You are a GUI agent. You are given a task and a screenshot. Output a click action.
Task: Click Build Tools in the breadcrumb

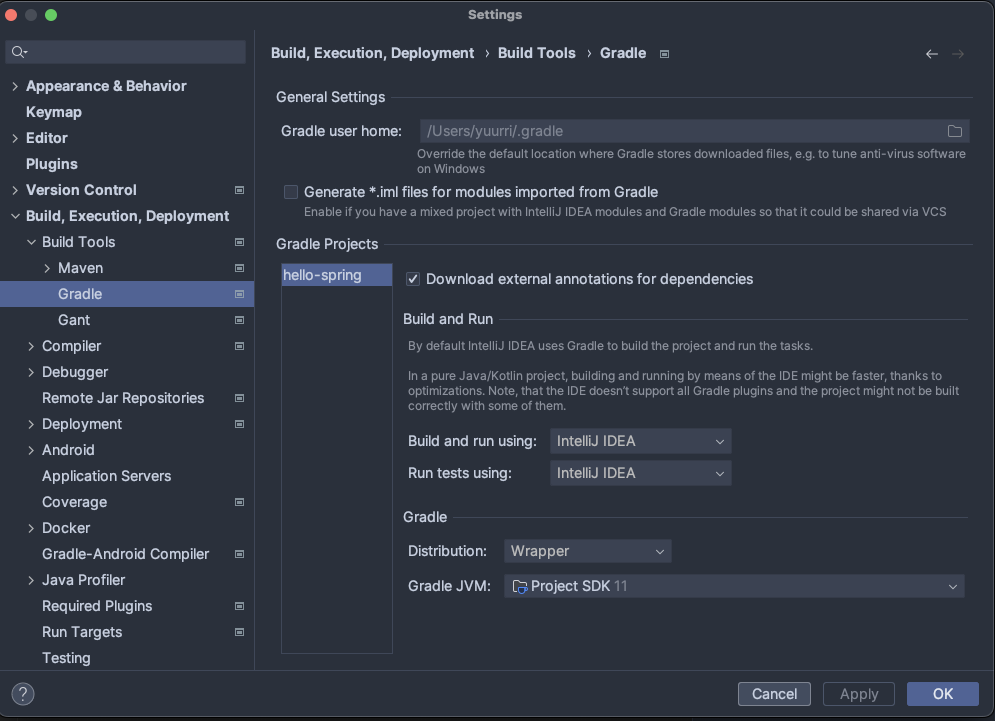tap(537, 53)
